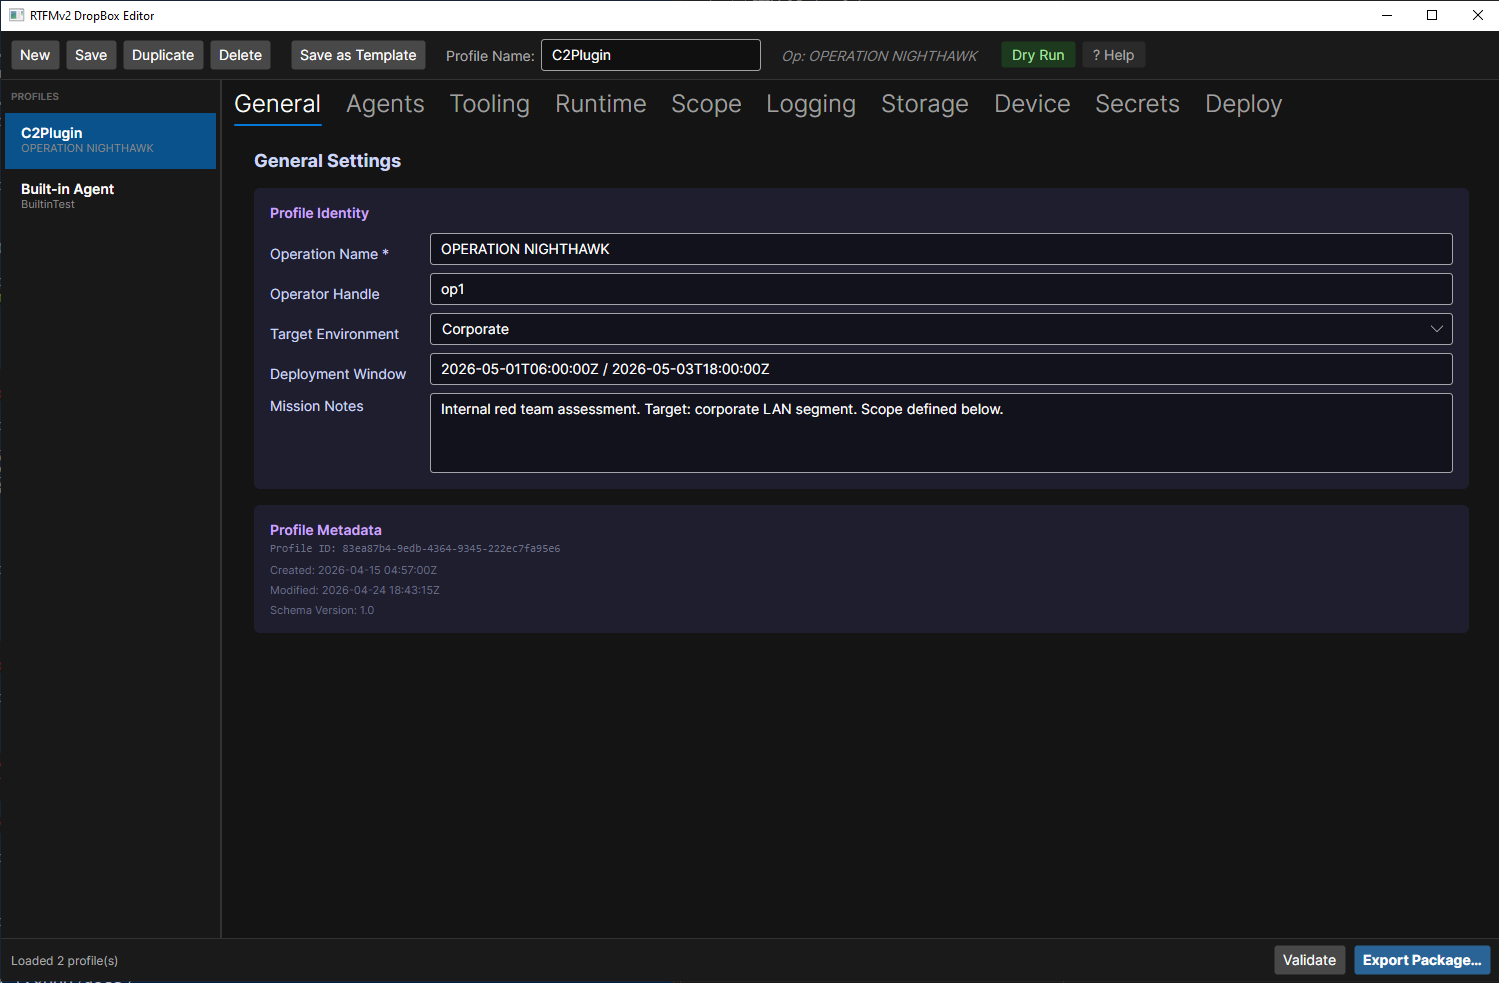Image resolution: width=1499 pixels, height=983 pixels.
Task: Click the Loaded 2 profile(s) status
Action: pyautogui.click(x=64, y=961)
